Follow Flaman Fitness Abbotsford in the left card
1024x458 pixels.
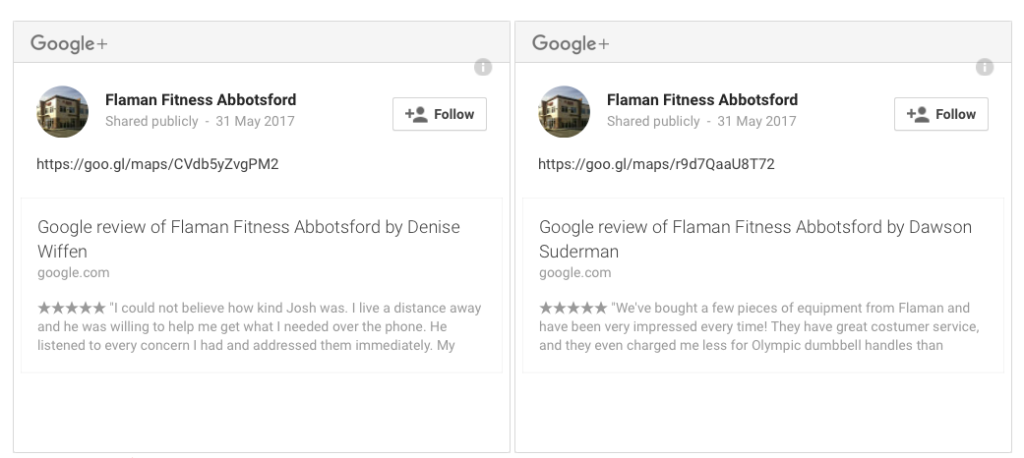tap(440, 114)
